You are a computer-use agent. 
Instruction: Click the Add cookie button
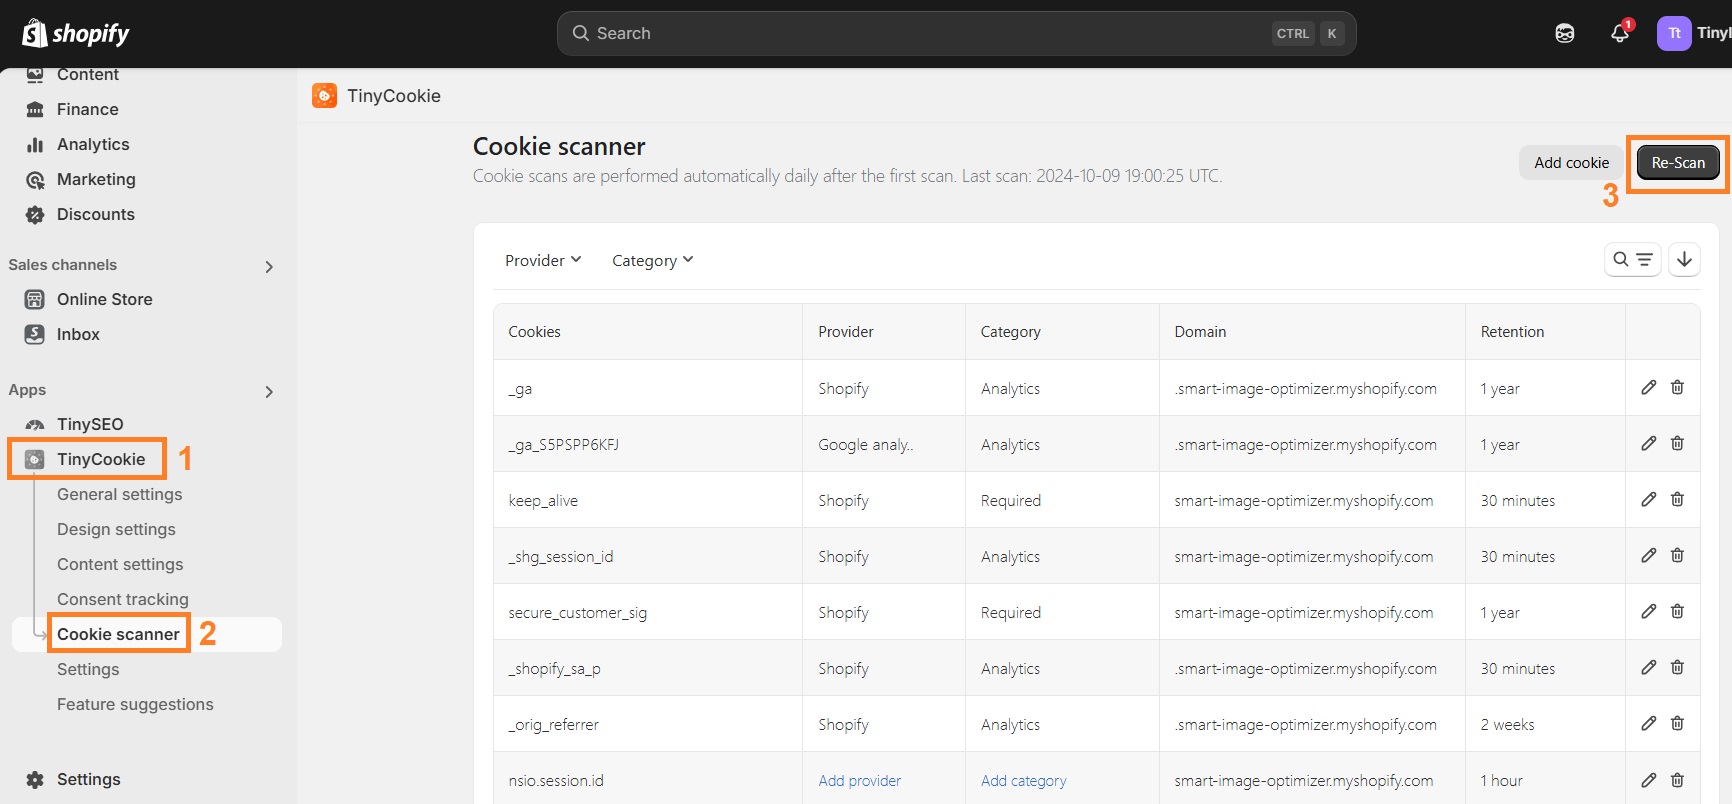click(1571, 162)
